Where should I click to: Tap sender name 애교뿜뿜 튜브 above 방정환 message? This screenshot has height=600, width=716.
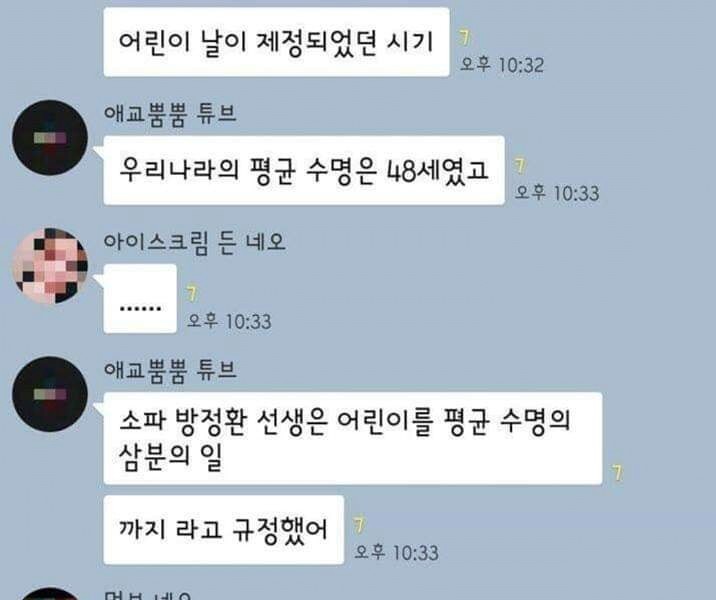click(170, 370)
